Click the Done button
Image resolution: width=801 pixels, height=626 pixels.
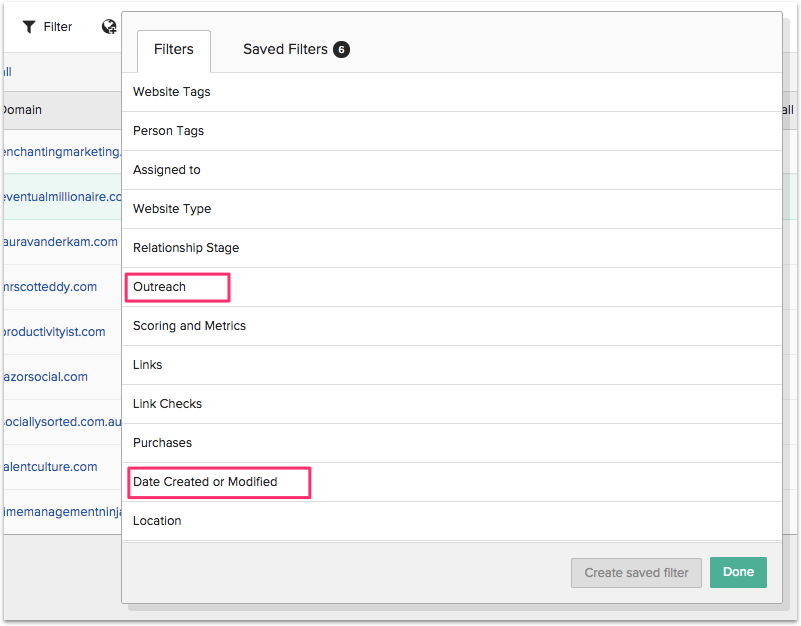point(738,572)
